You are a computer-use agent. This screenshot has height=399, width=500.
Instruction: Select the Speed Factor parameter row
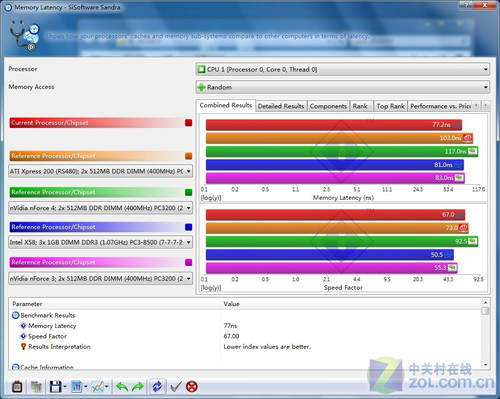pos(247,336)
